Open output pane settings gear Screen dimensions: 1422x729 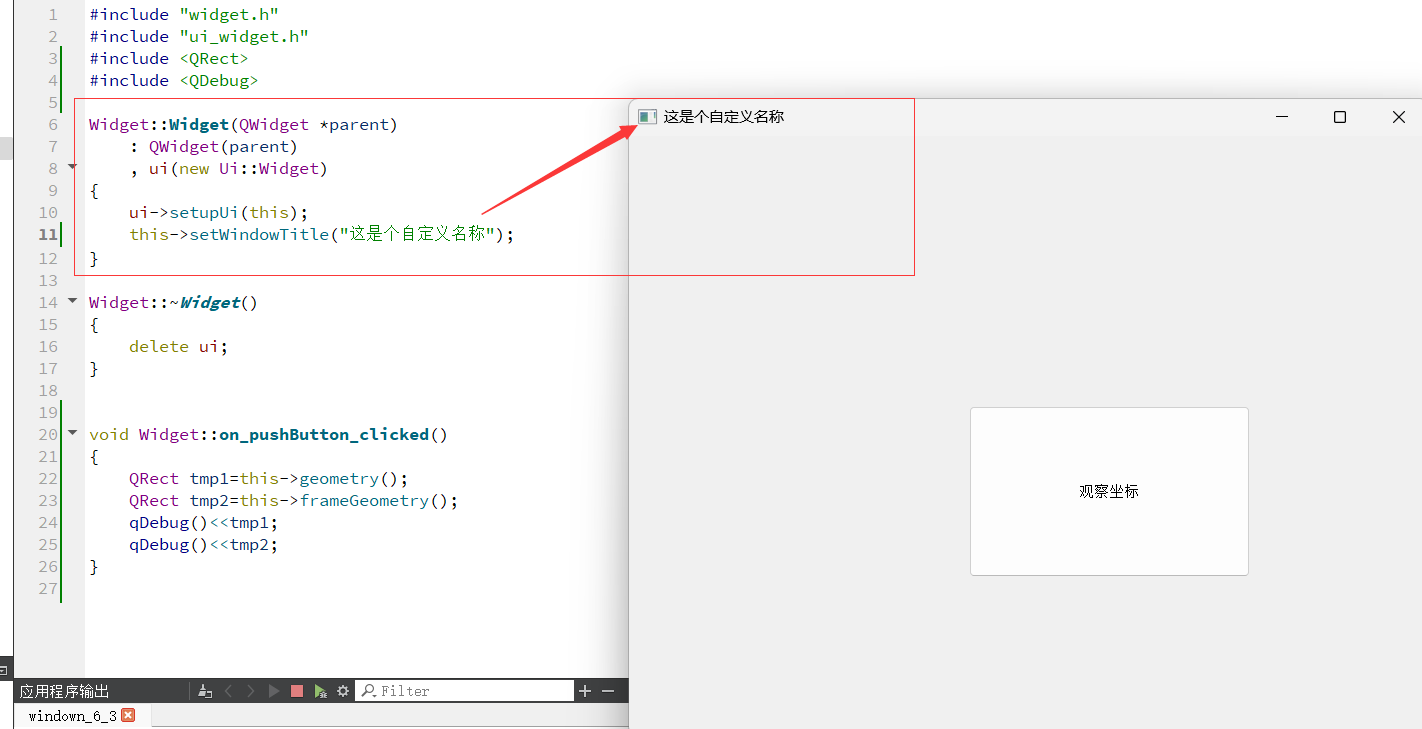[x=343, y=690]
